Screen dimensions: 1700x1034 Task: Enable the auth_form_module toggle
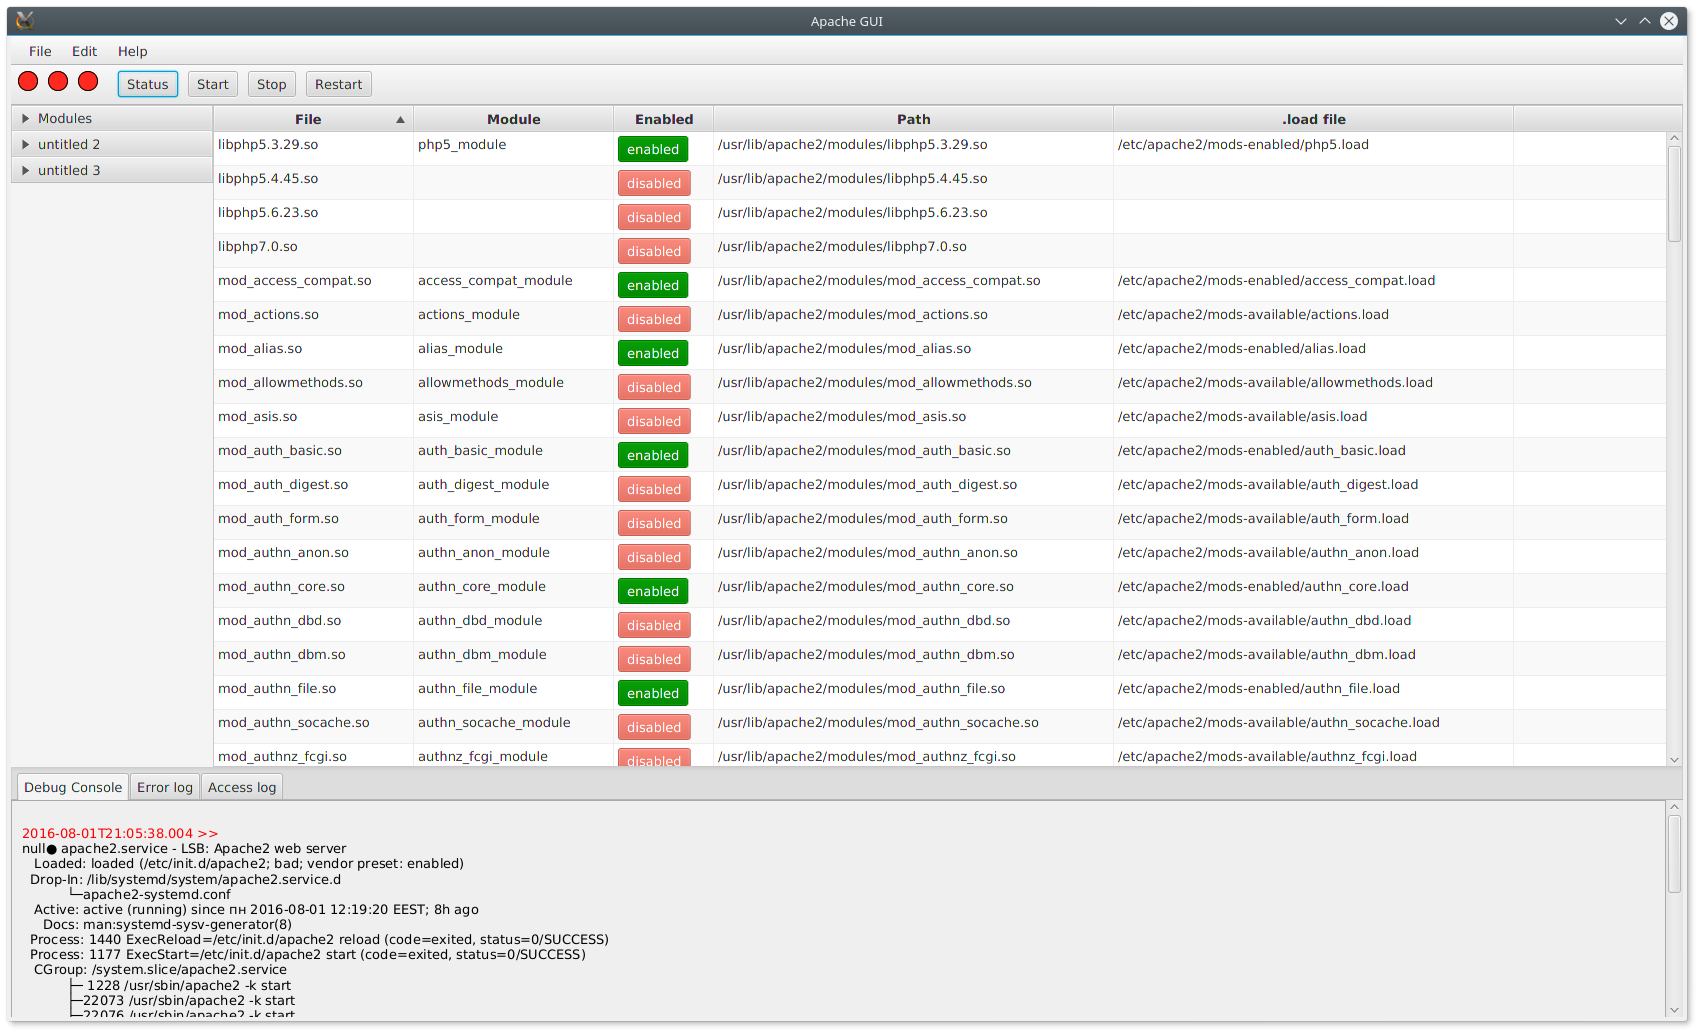(654, 523)
